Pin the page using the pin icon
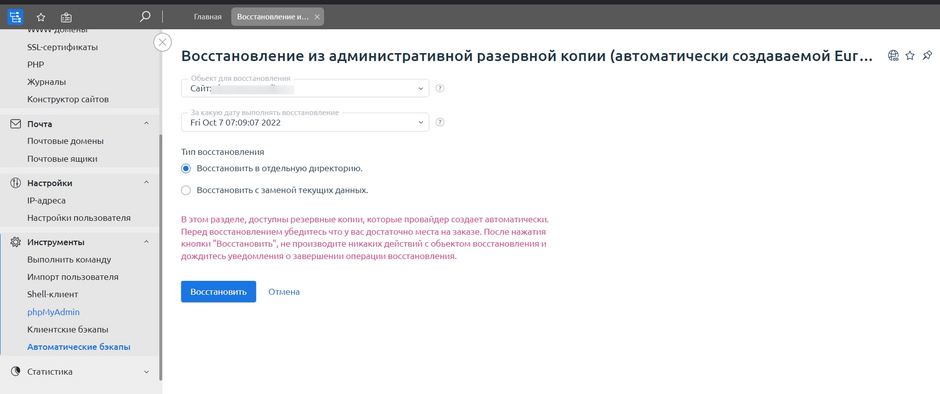Viewport: 940px width, 394px height. pos(927,56)
